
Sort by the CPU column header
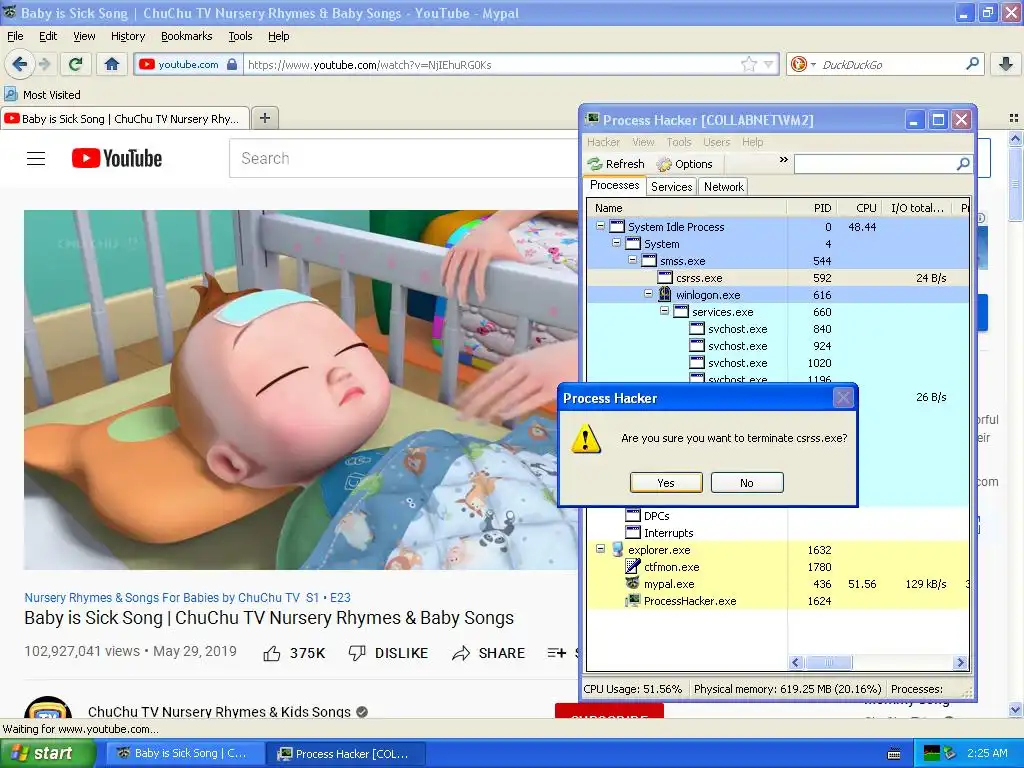coord(866,208)
